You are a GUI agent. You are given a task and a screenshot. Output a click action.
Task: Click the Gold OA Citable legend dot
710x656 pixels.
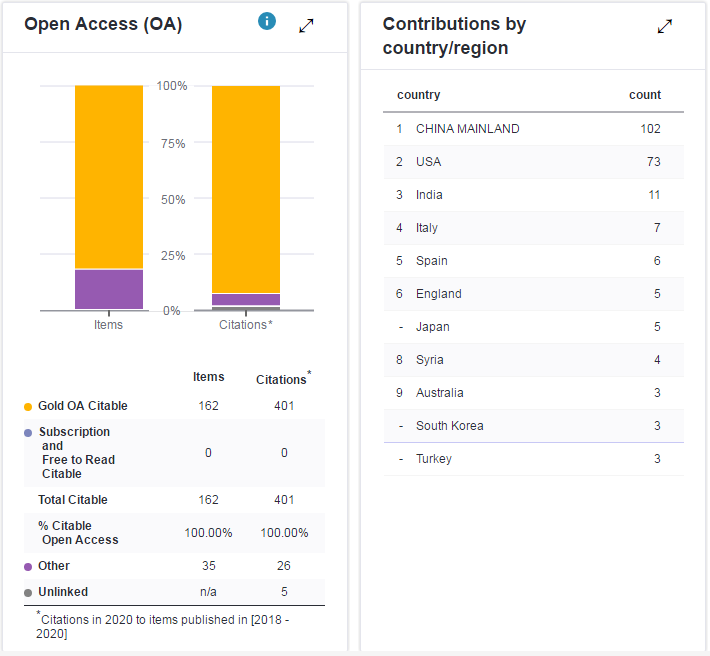(x=28, y=407)
